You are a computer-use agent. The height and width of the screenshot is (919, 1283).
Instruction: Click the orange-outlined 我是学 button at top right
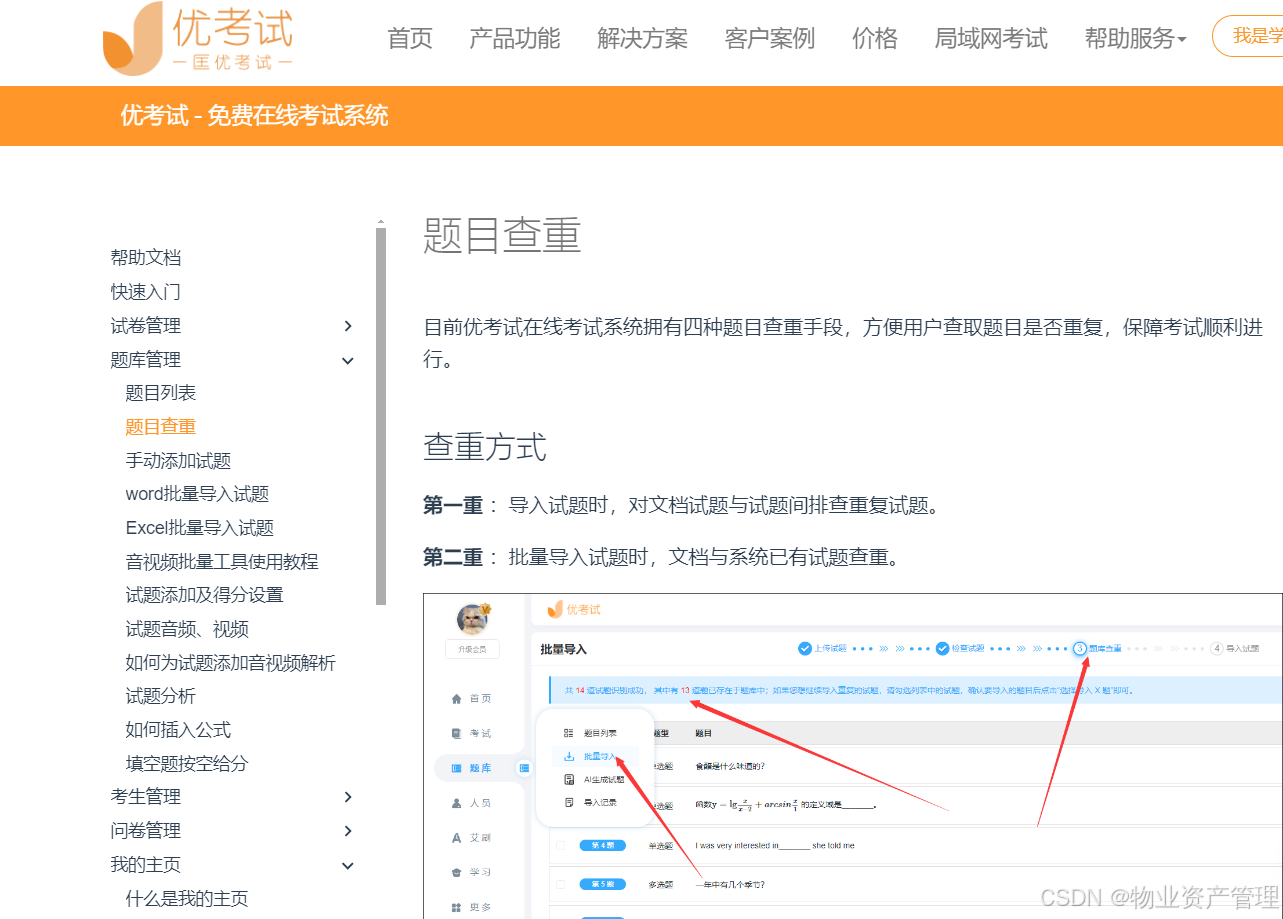coord(1250,36)
